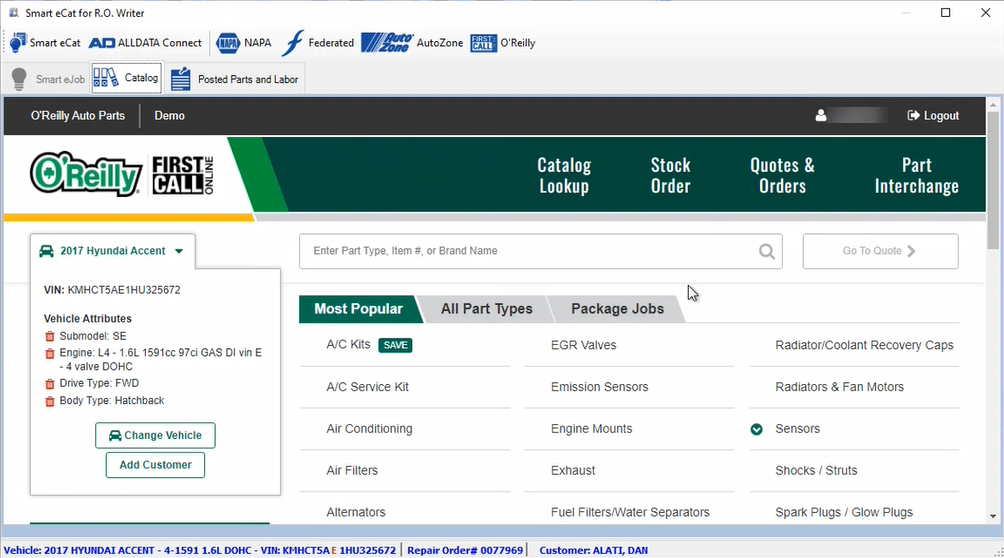Screen dimensions: 1004x558
Task: Select the Shocks / Struts part type
Action: coord(816,470)
